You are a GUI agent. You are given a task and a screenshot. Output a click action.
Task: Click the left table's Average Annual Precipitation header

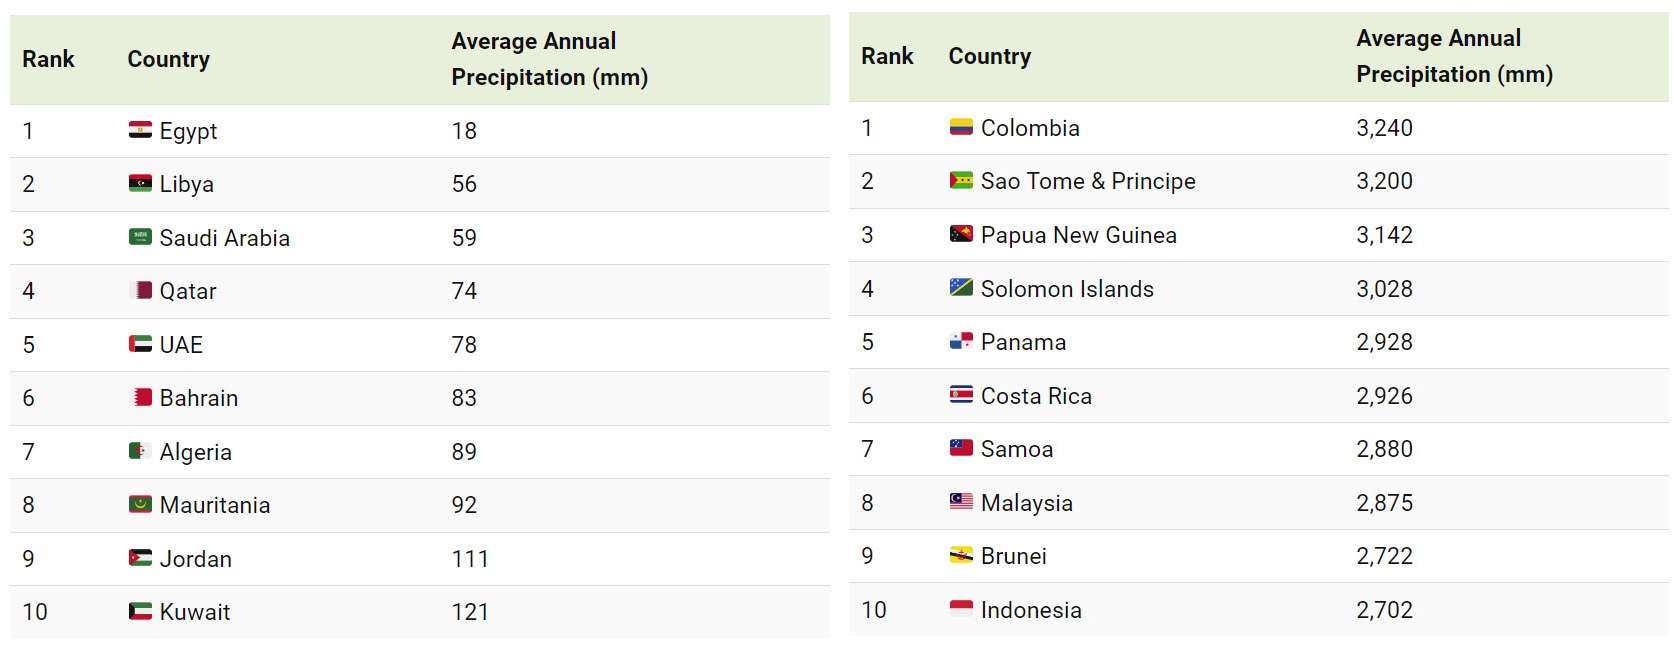tap(549, 59)
